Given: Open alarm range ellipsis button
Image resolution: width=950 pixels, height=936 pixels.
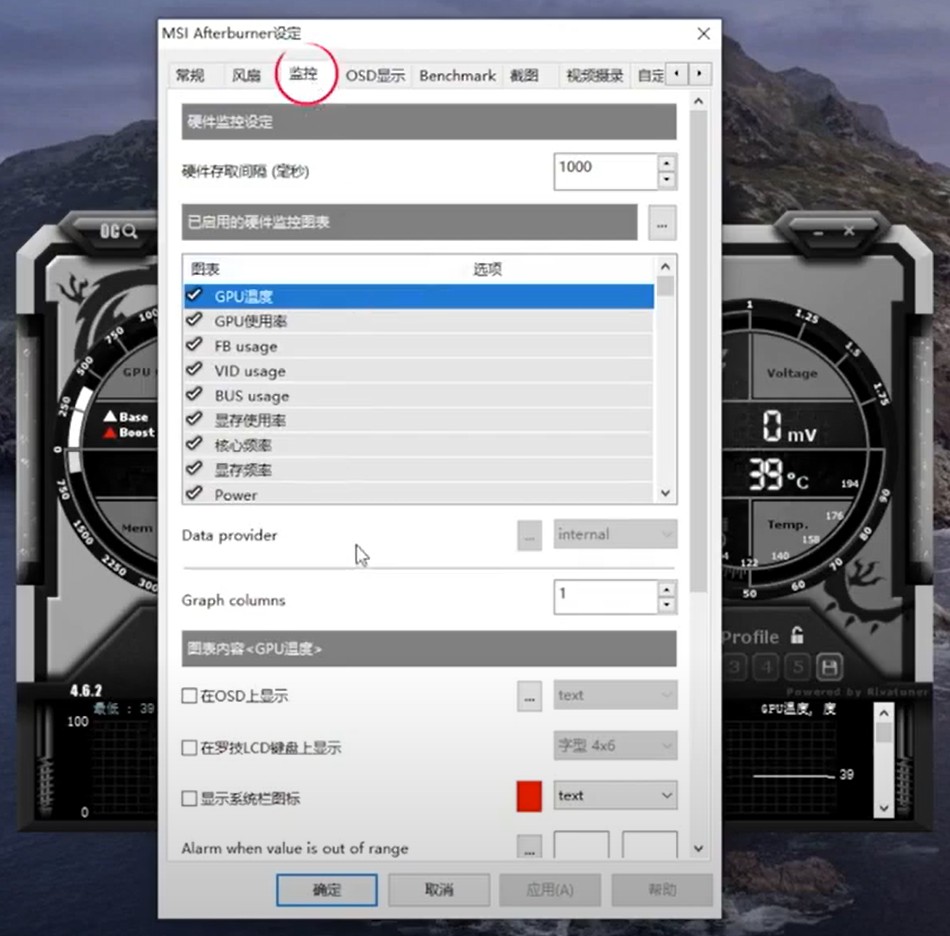Looking at the screenshot, I should point(529,848).
